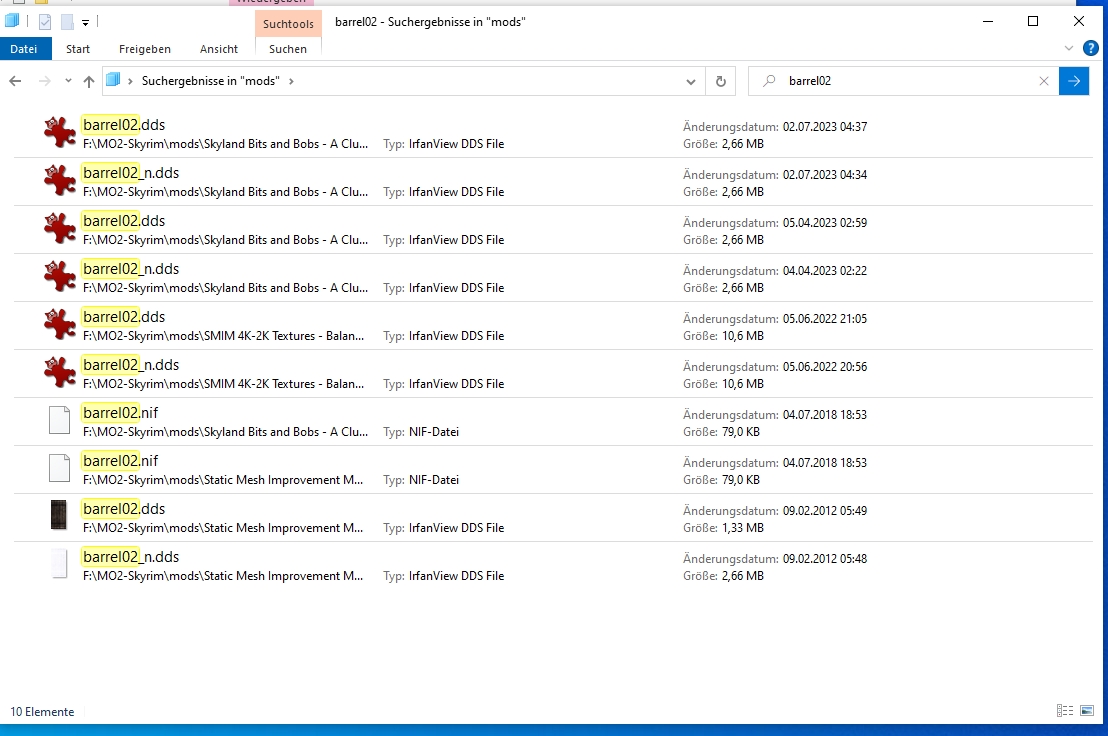
Task: Select barrel02_n.dds modified 02.07.2023 04:34
Action: 553,182
